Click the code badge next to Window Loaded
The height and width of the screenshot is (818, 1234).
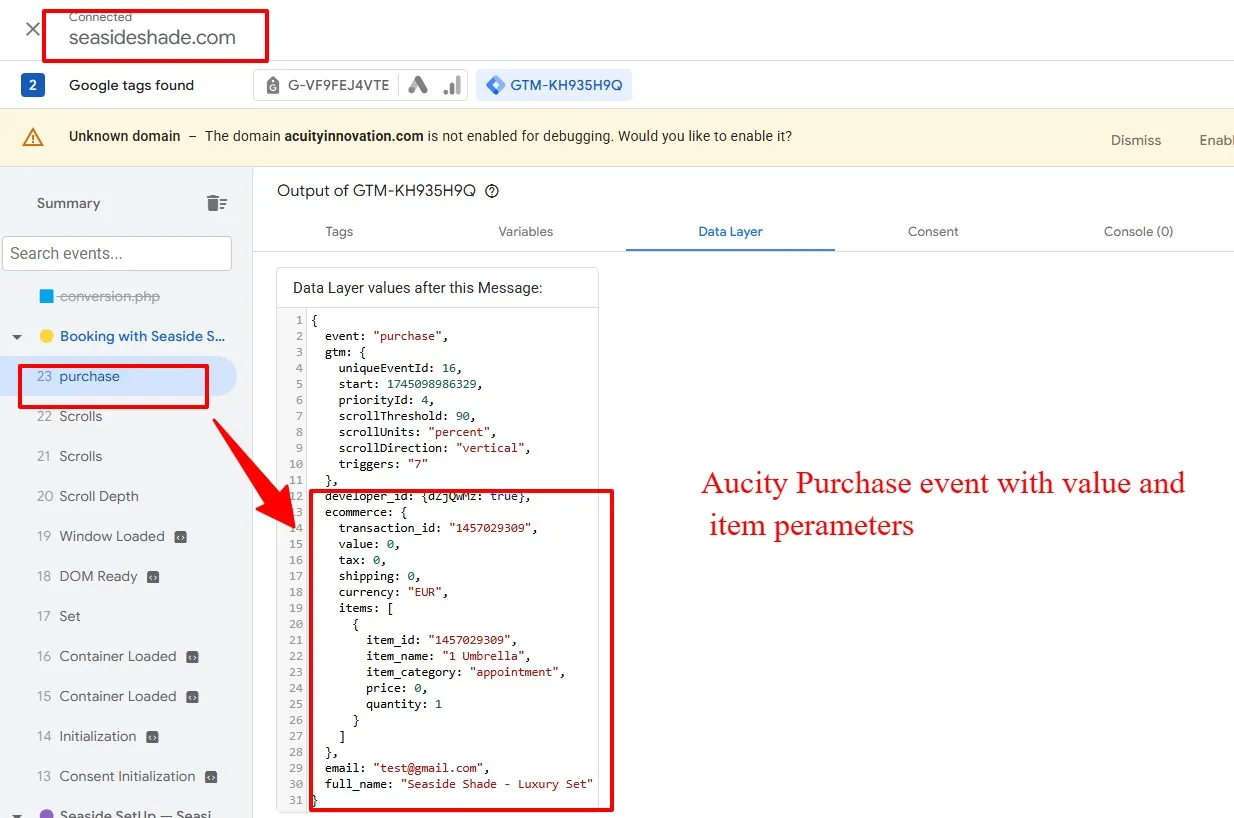pos(180,537)
